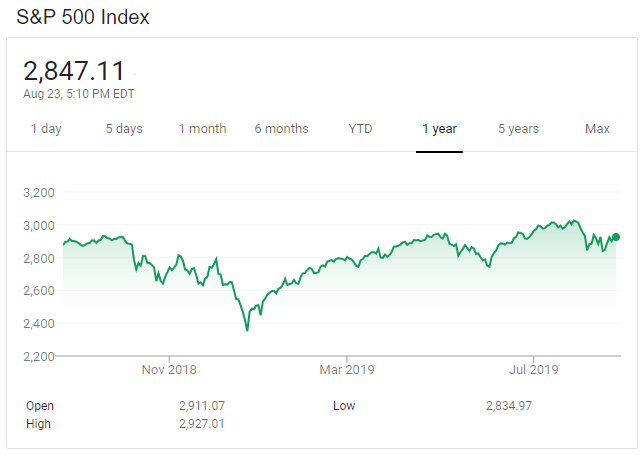
Task: Click the green endpoint dot on chart
Action: tap(616, 237)
